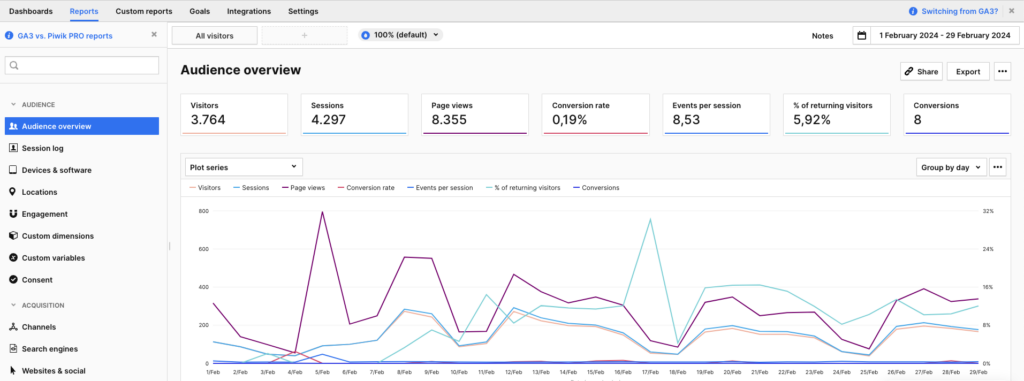
Task: Toggle the Page views series in legend
Action: [303, 188]
